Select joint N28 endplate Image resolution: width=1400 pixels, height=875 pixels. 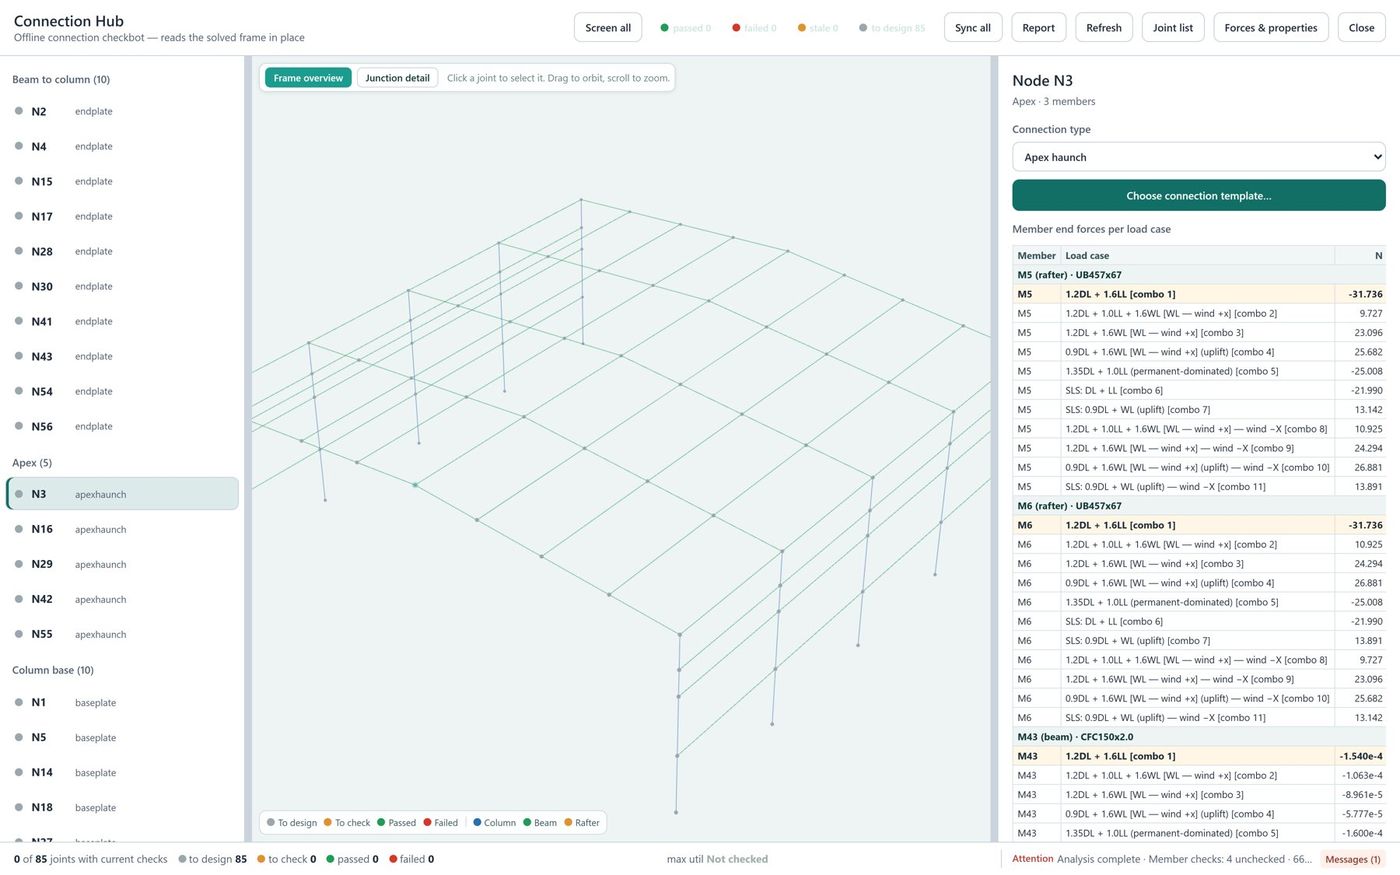pyautogui.click(x=122, y=251)
